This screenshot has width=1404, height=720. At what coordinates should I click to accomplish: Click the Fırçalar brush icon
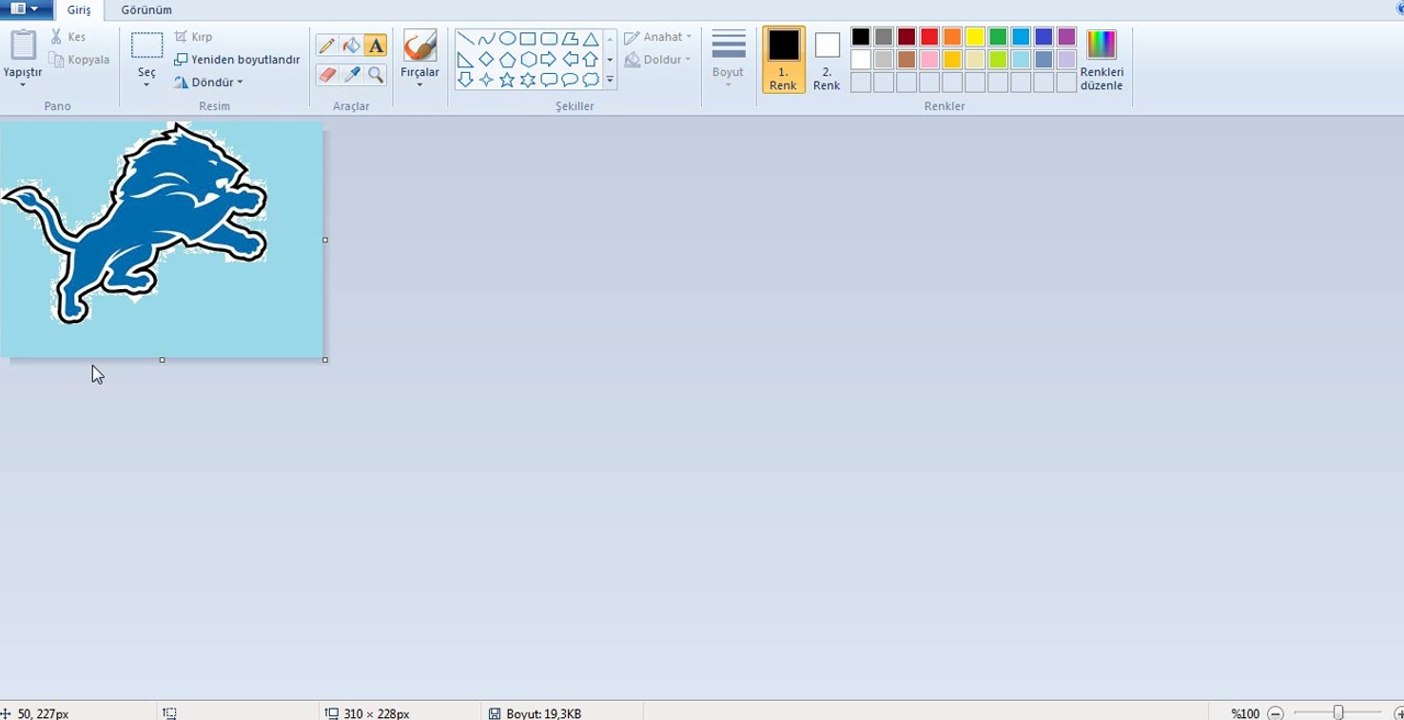coord(420,46)
